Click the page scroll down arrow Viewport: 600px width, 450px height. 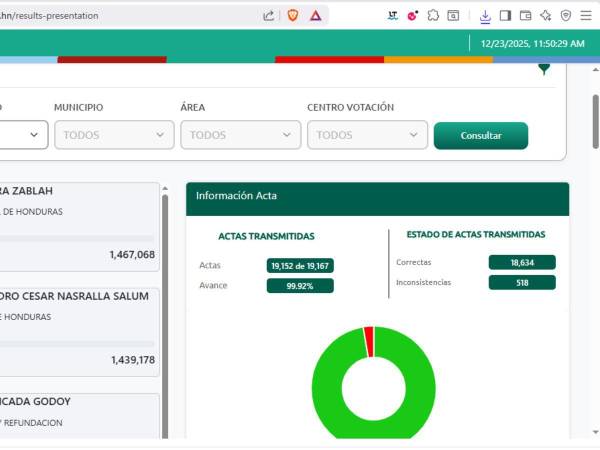coord(595,432)
